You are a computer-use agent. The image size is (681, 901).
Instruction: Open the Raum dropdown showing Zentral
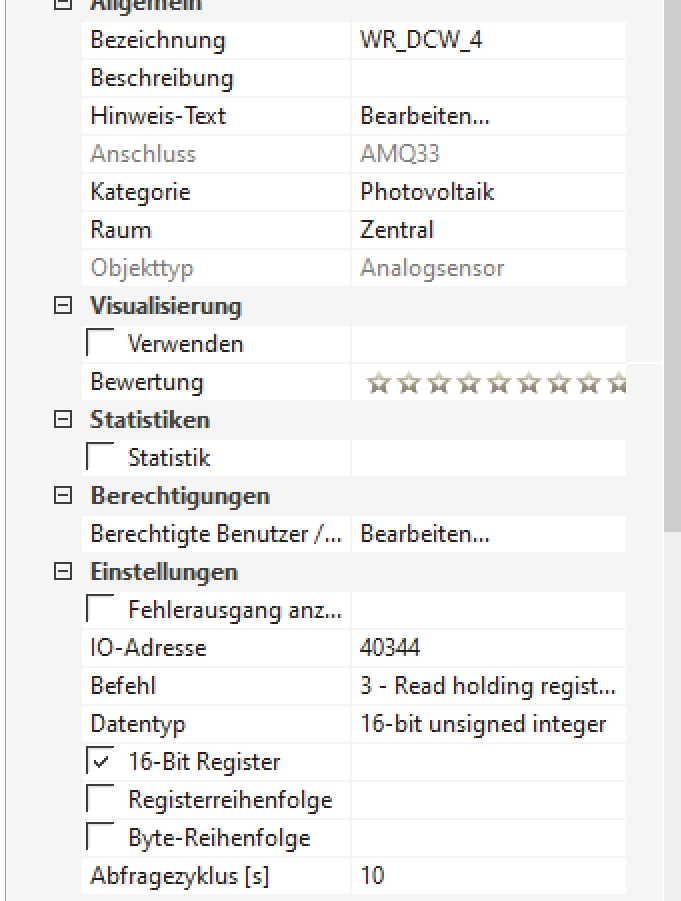click(488, 230)
